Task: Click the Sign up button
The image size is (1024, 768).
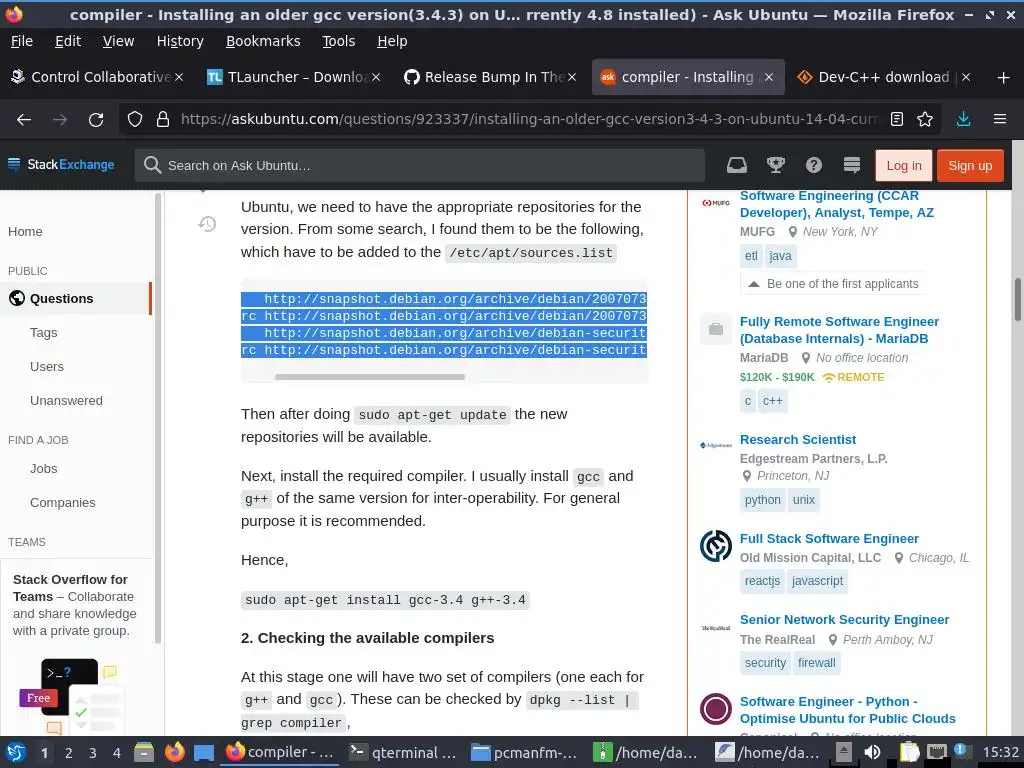Action: tap(970, 166)
